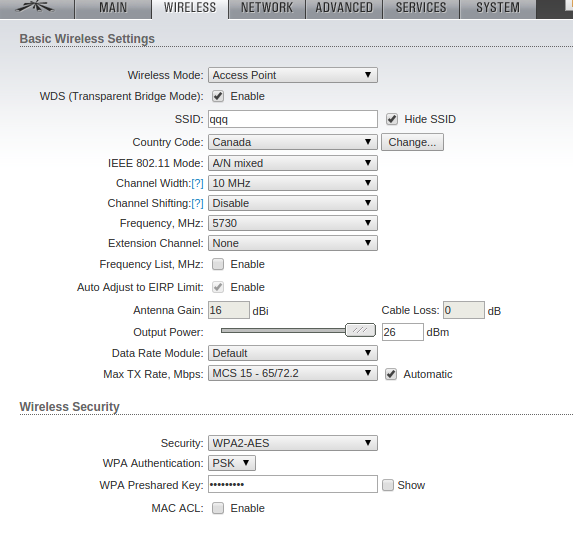
Task: Go to the SYSTEM tab
Action: [x=498, y=8]
